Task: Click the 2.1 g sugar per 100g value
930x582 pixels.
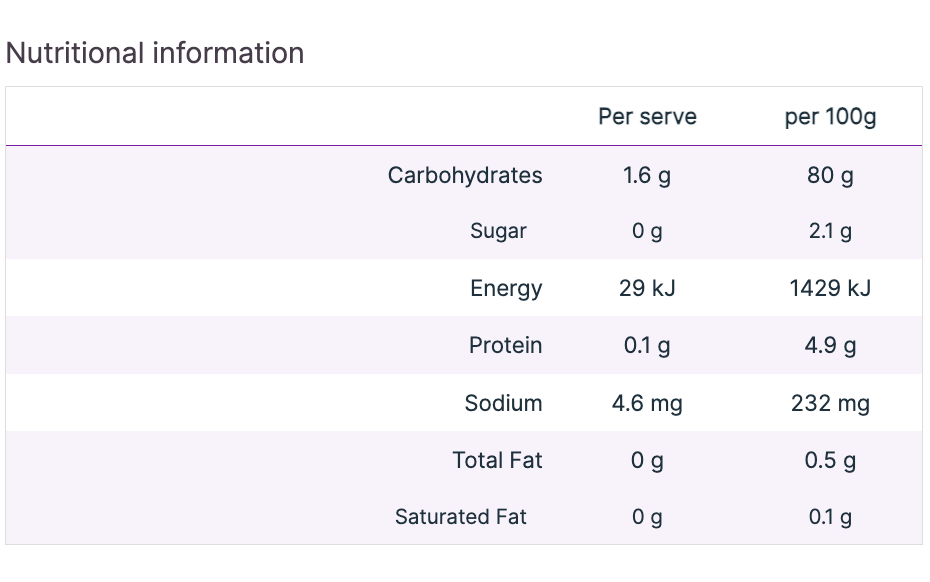Action: click(830, 231)
